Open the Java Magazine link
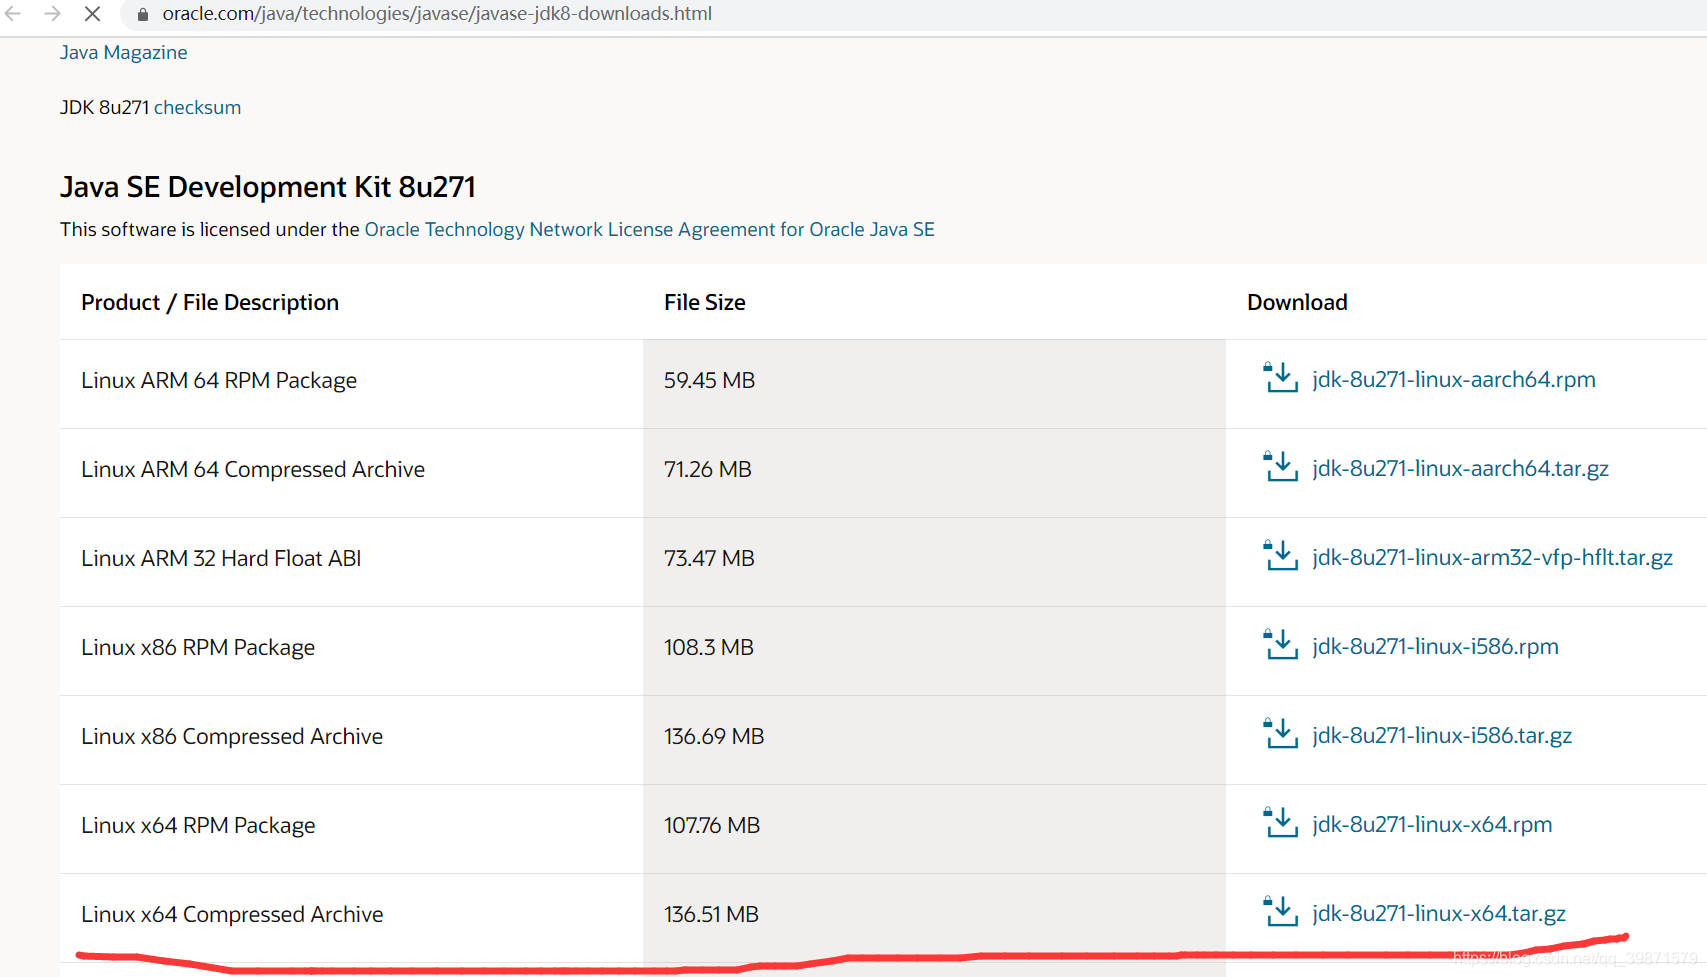This screenshot has height=977, width=1707. coord(123,52)
